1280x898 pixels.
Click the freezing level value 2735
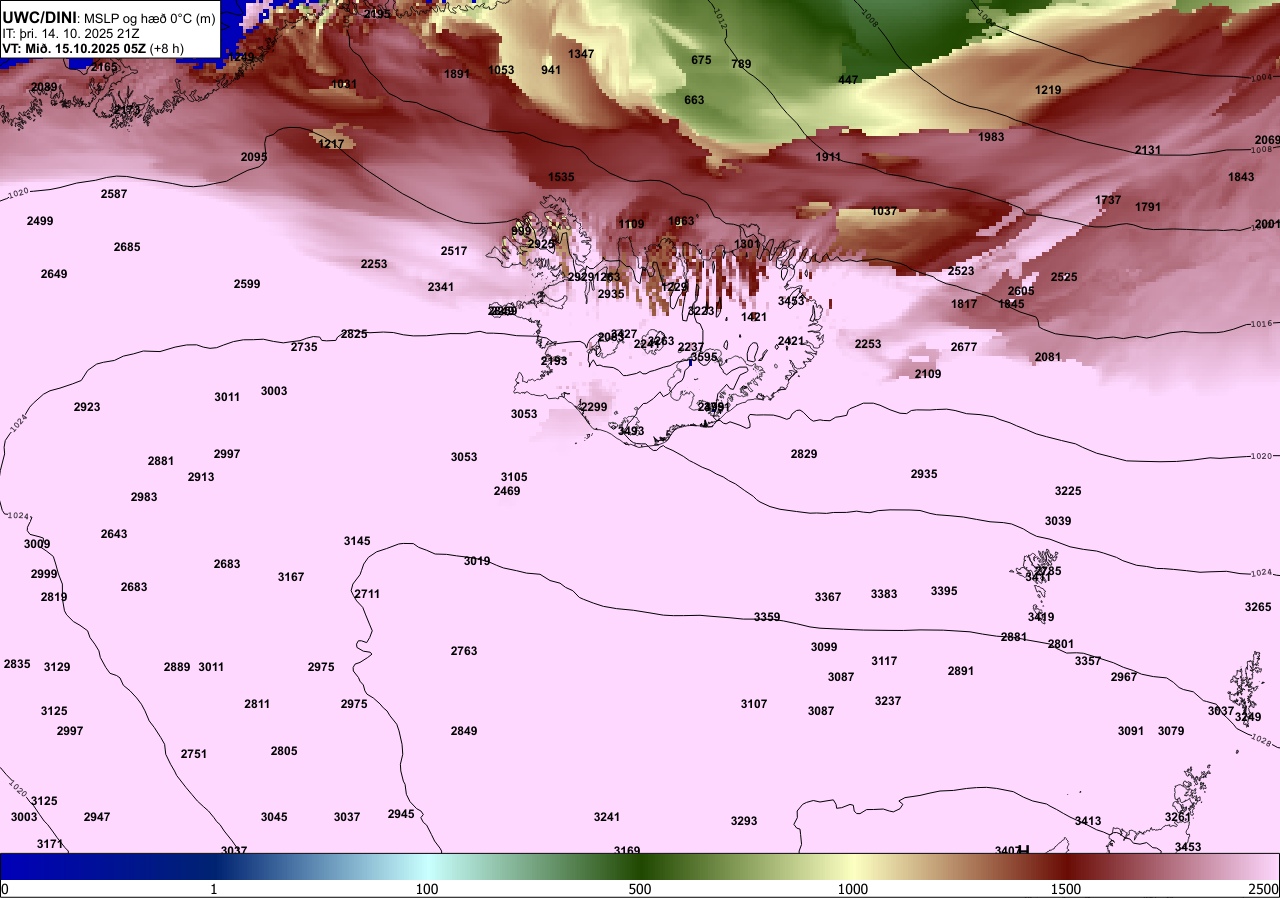pos(304,347)
